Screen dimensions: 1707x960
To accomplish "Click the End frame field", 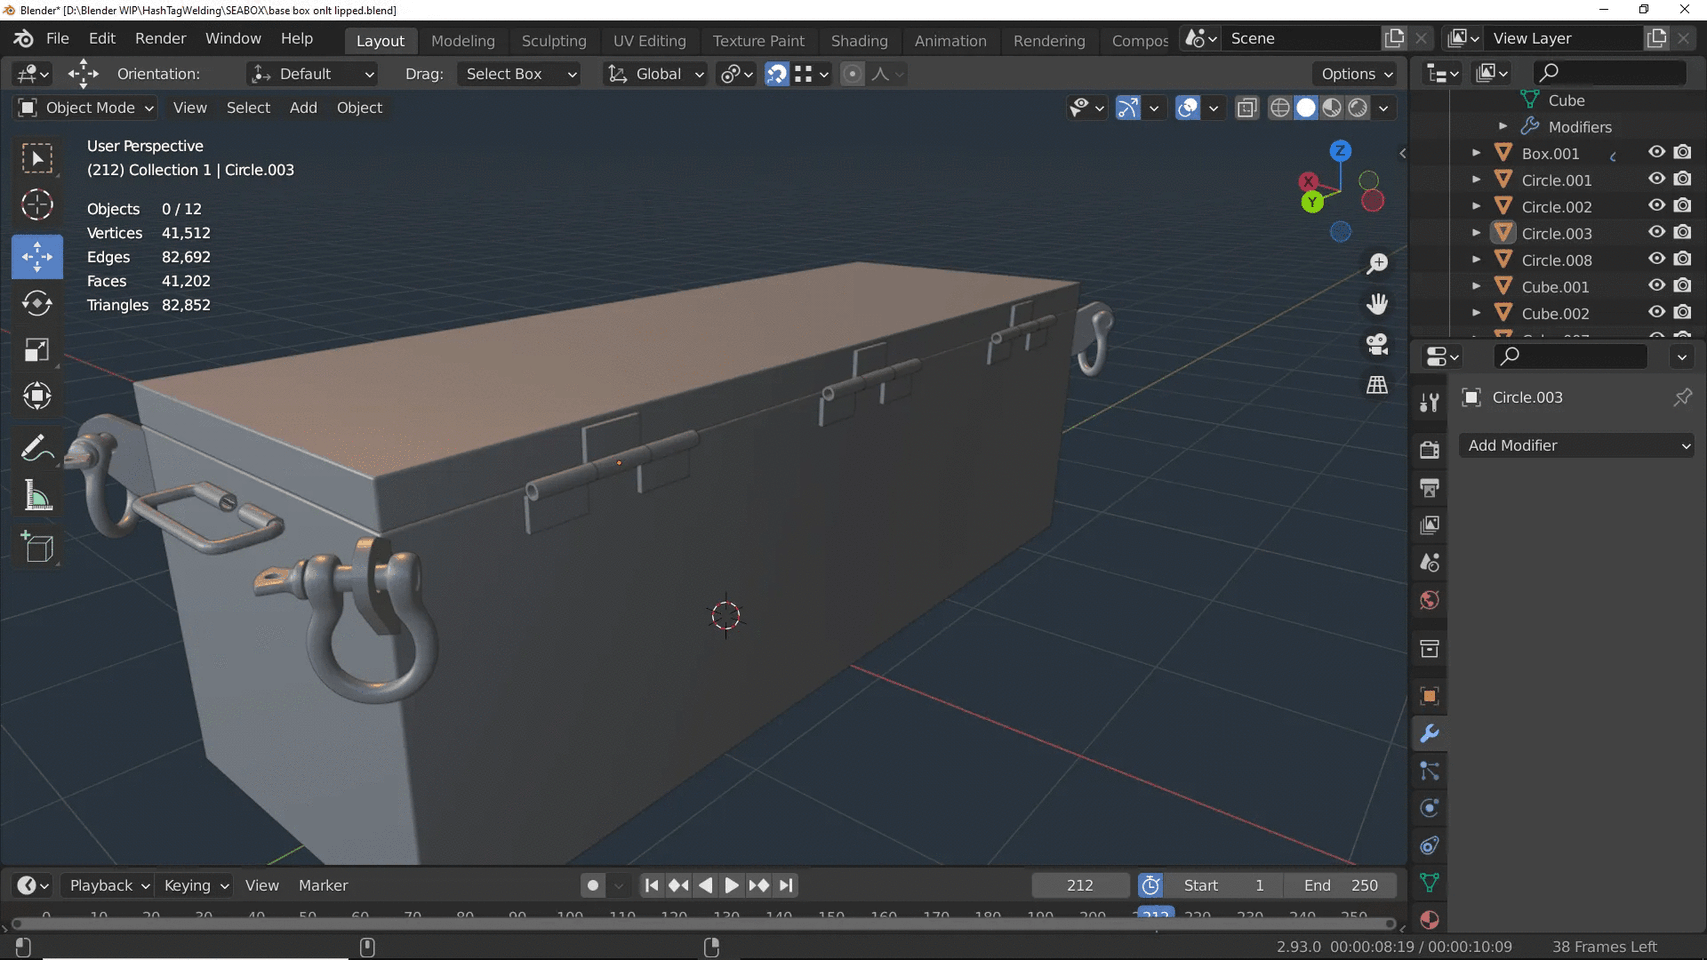I will pos(1340,885).
